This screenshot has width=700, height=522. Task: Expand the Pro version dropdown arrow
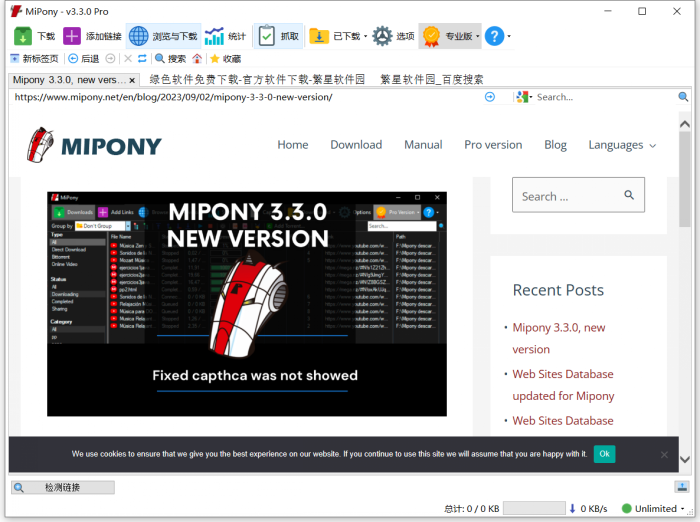point(478,36)
